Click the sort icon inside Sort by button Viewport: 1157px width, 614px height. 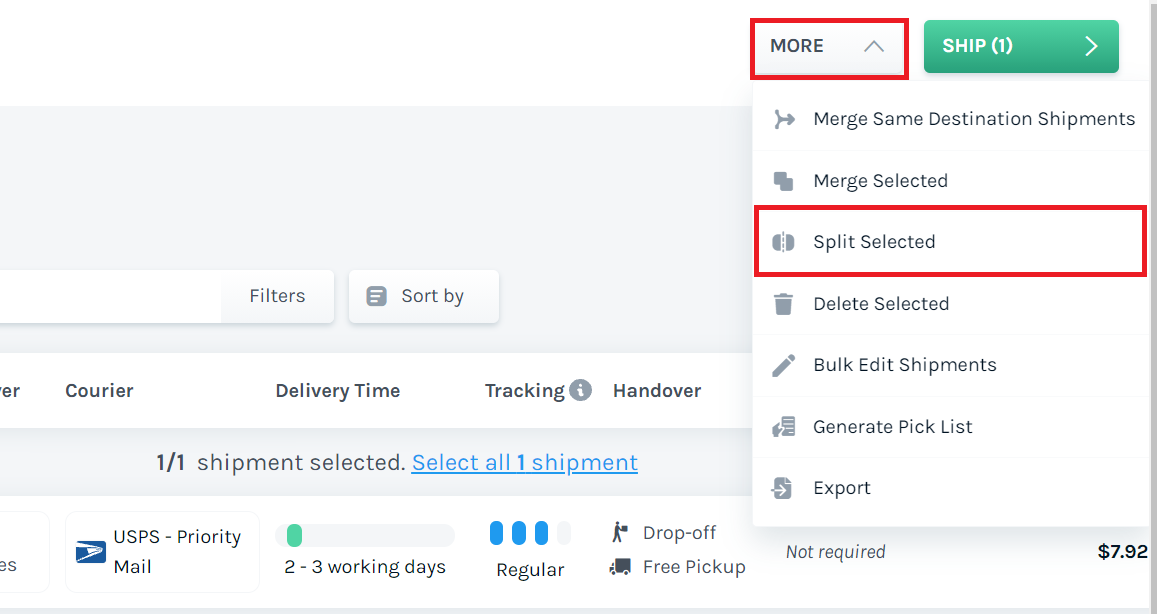(x=377, y=296)
